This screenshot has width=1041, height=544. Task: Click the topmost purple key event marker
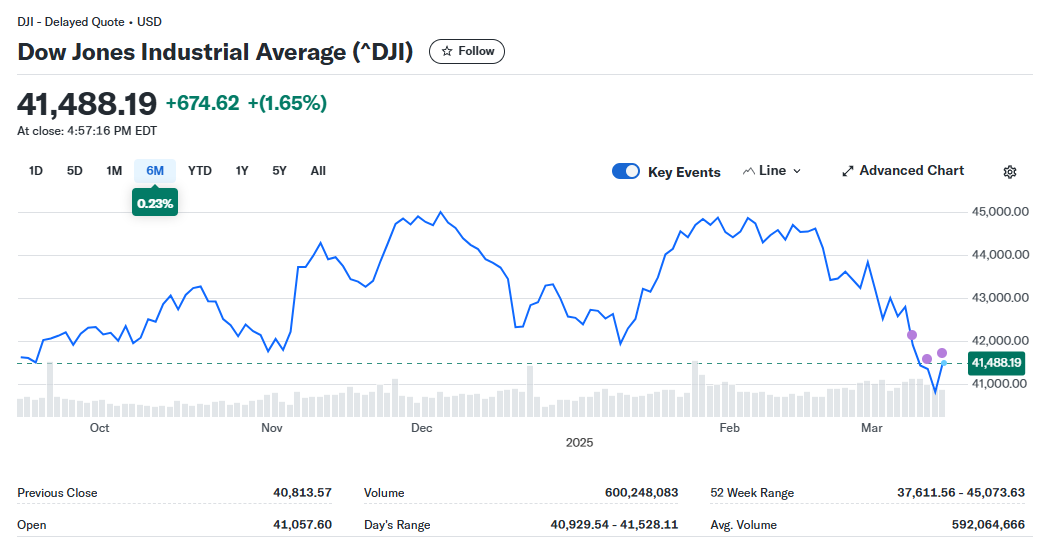(912, 335)
